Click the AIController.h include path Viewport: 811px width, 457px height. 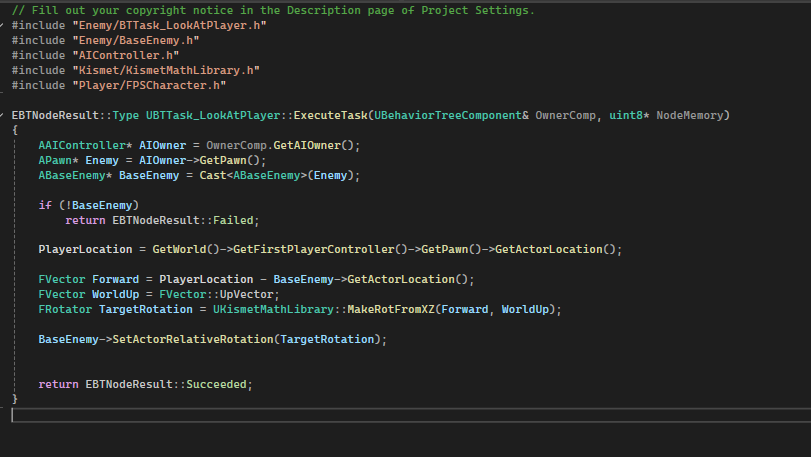(122, 55)
